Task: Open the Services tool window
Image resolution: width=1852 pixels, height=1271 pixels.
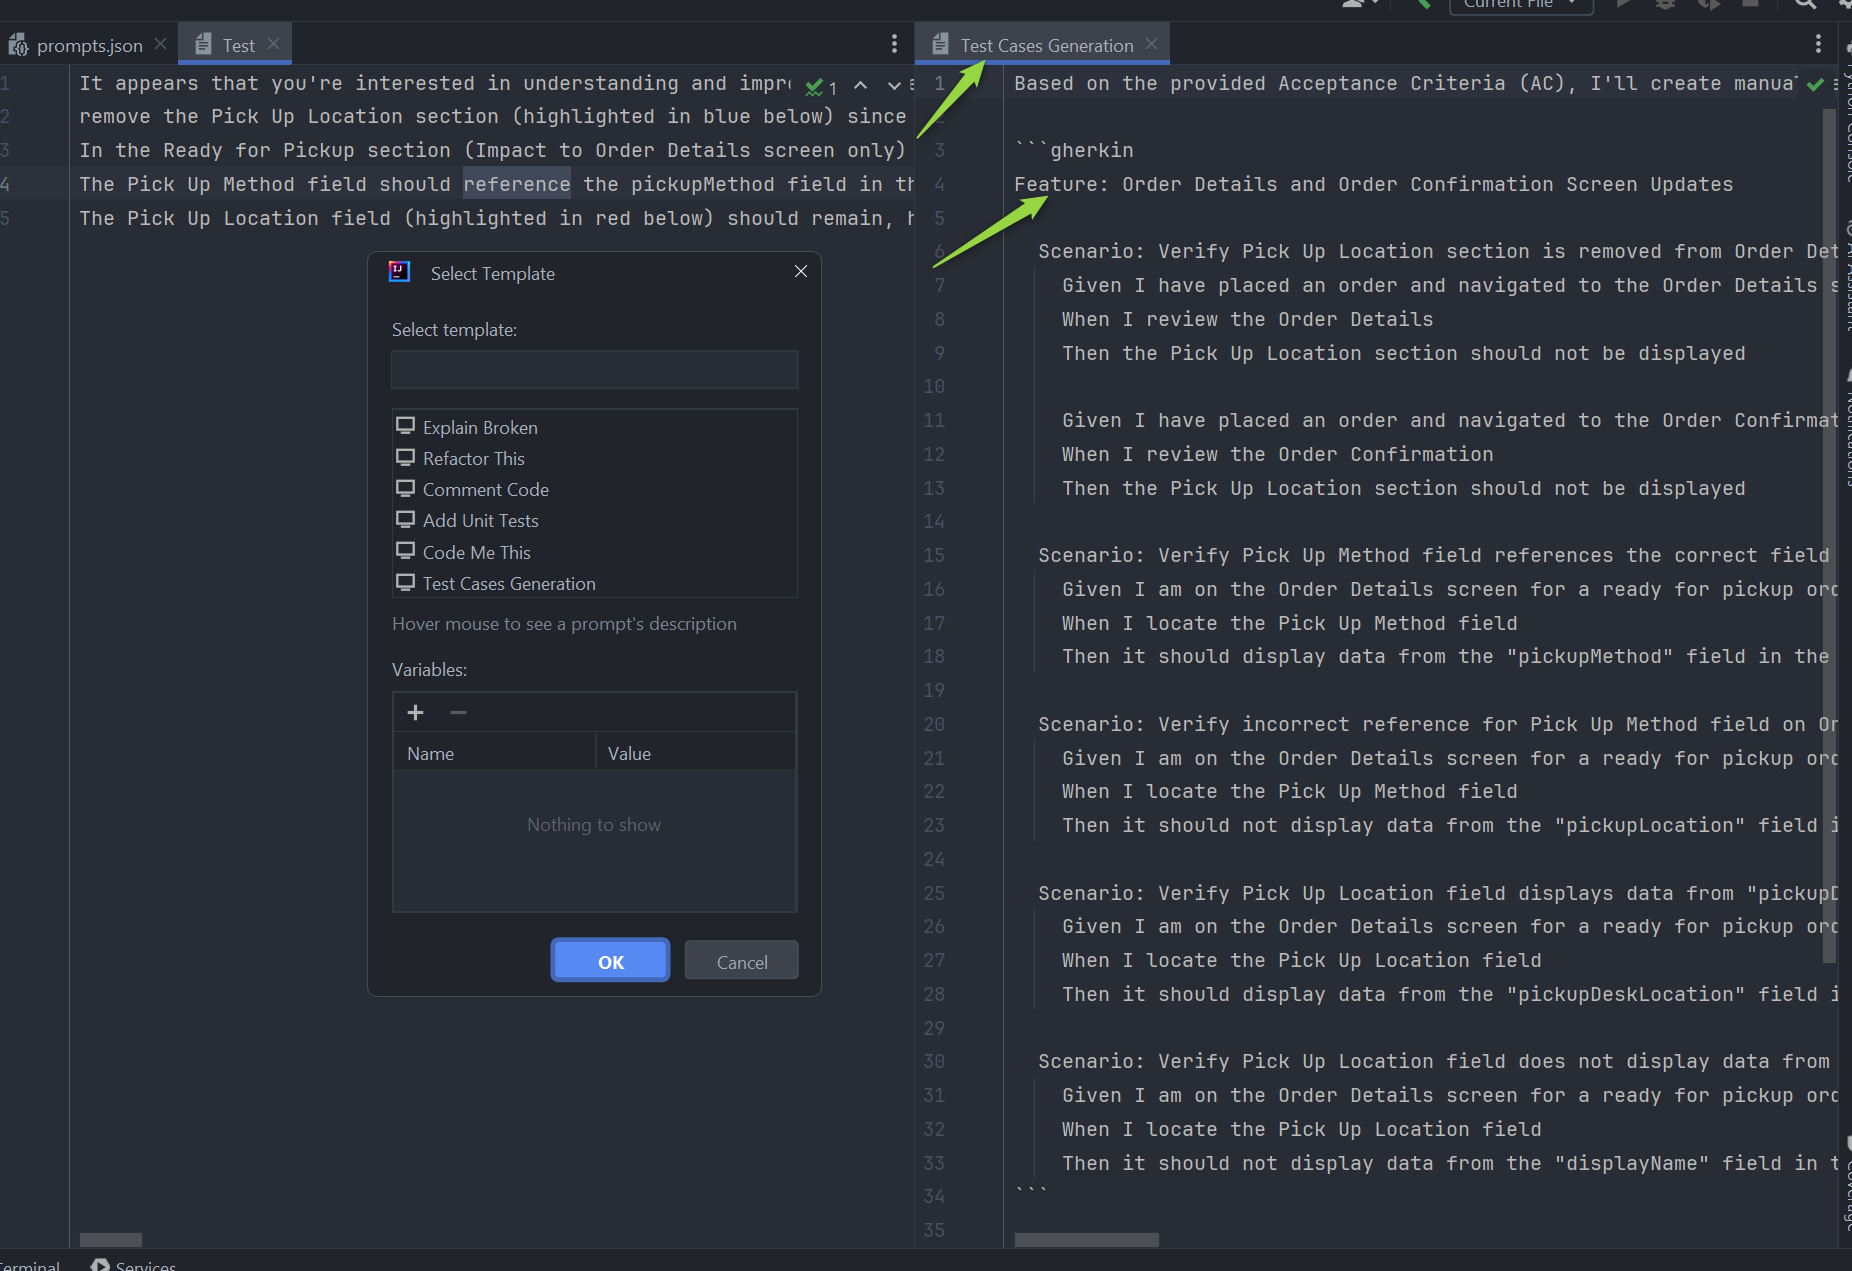Action: point(133,1264)
